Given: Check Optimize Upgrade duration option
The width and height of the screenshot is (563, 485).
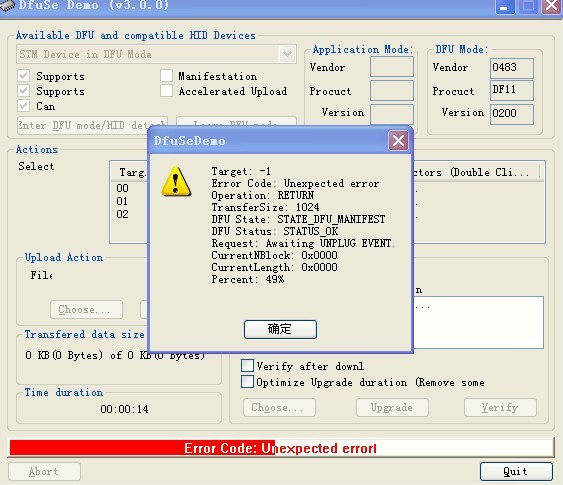Looking at the screenshot, I should (247, 382).
